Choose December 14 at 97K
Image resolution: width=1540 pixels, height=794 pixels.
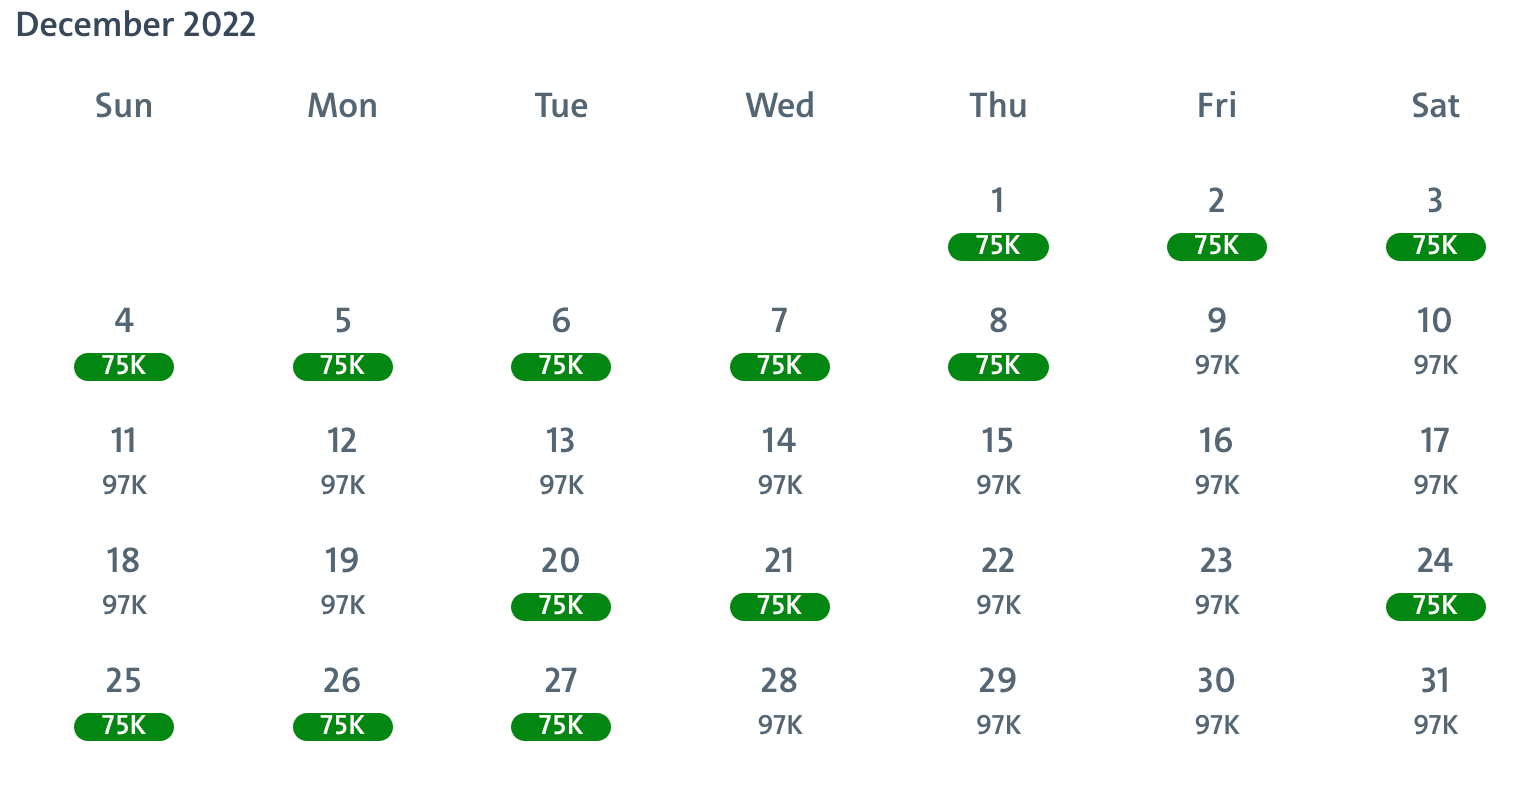point(780,464)
